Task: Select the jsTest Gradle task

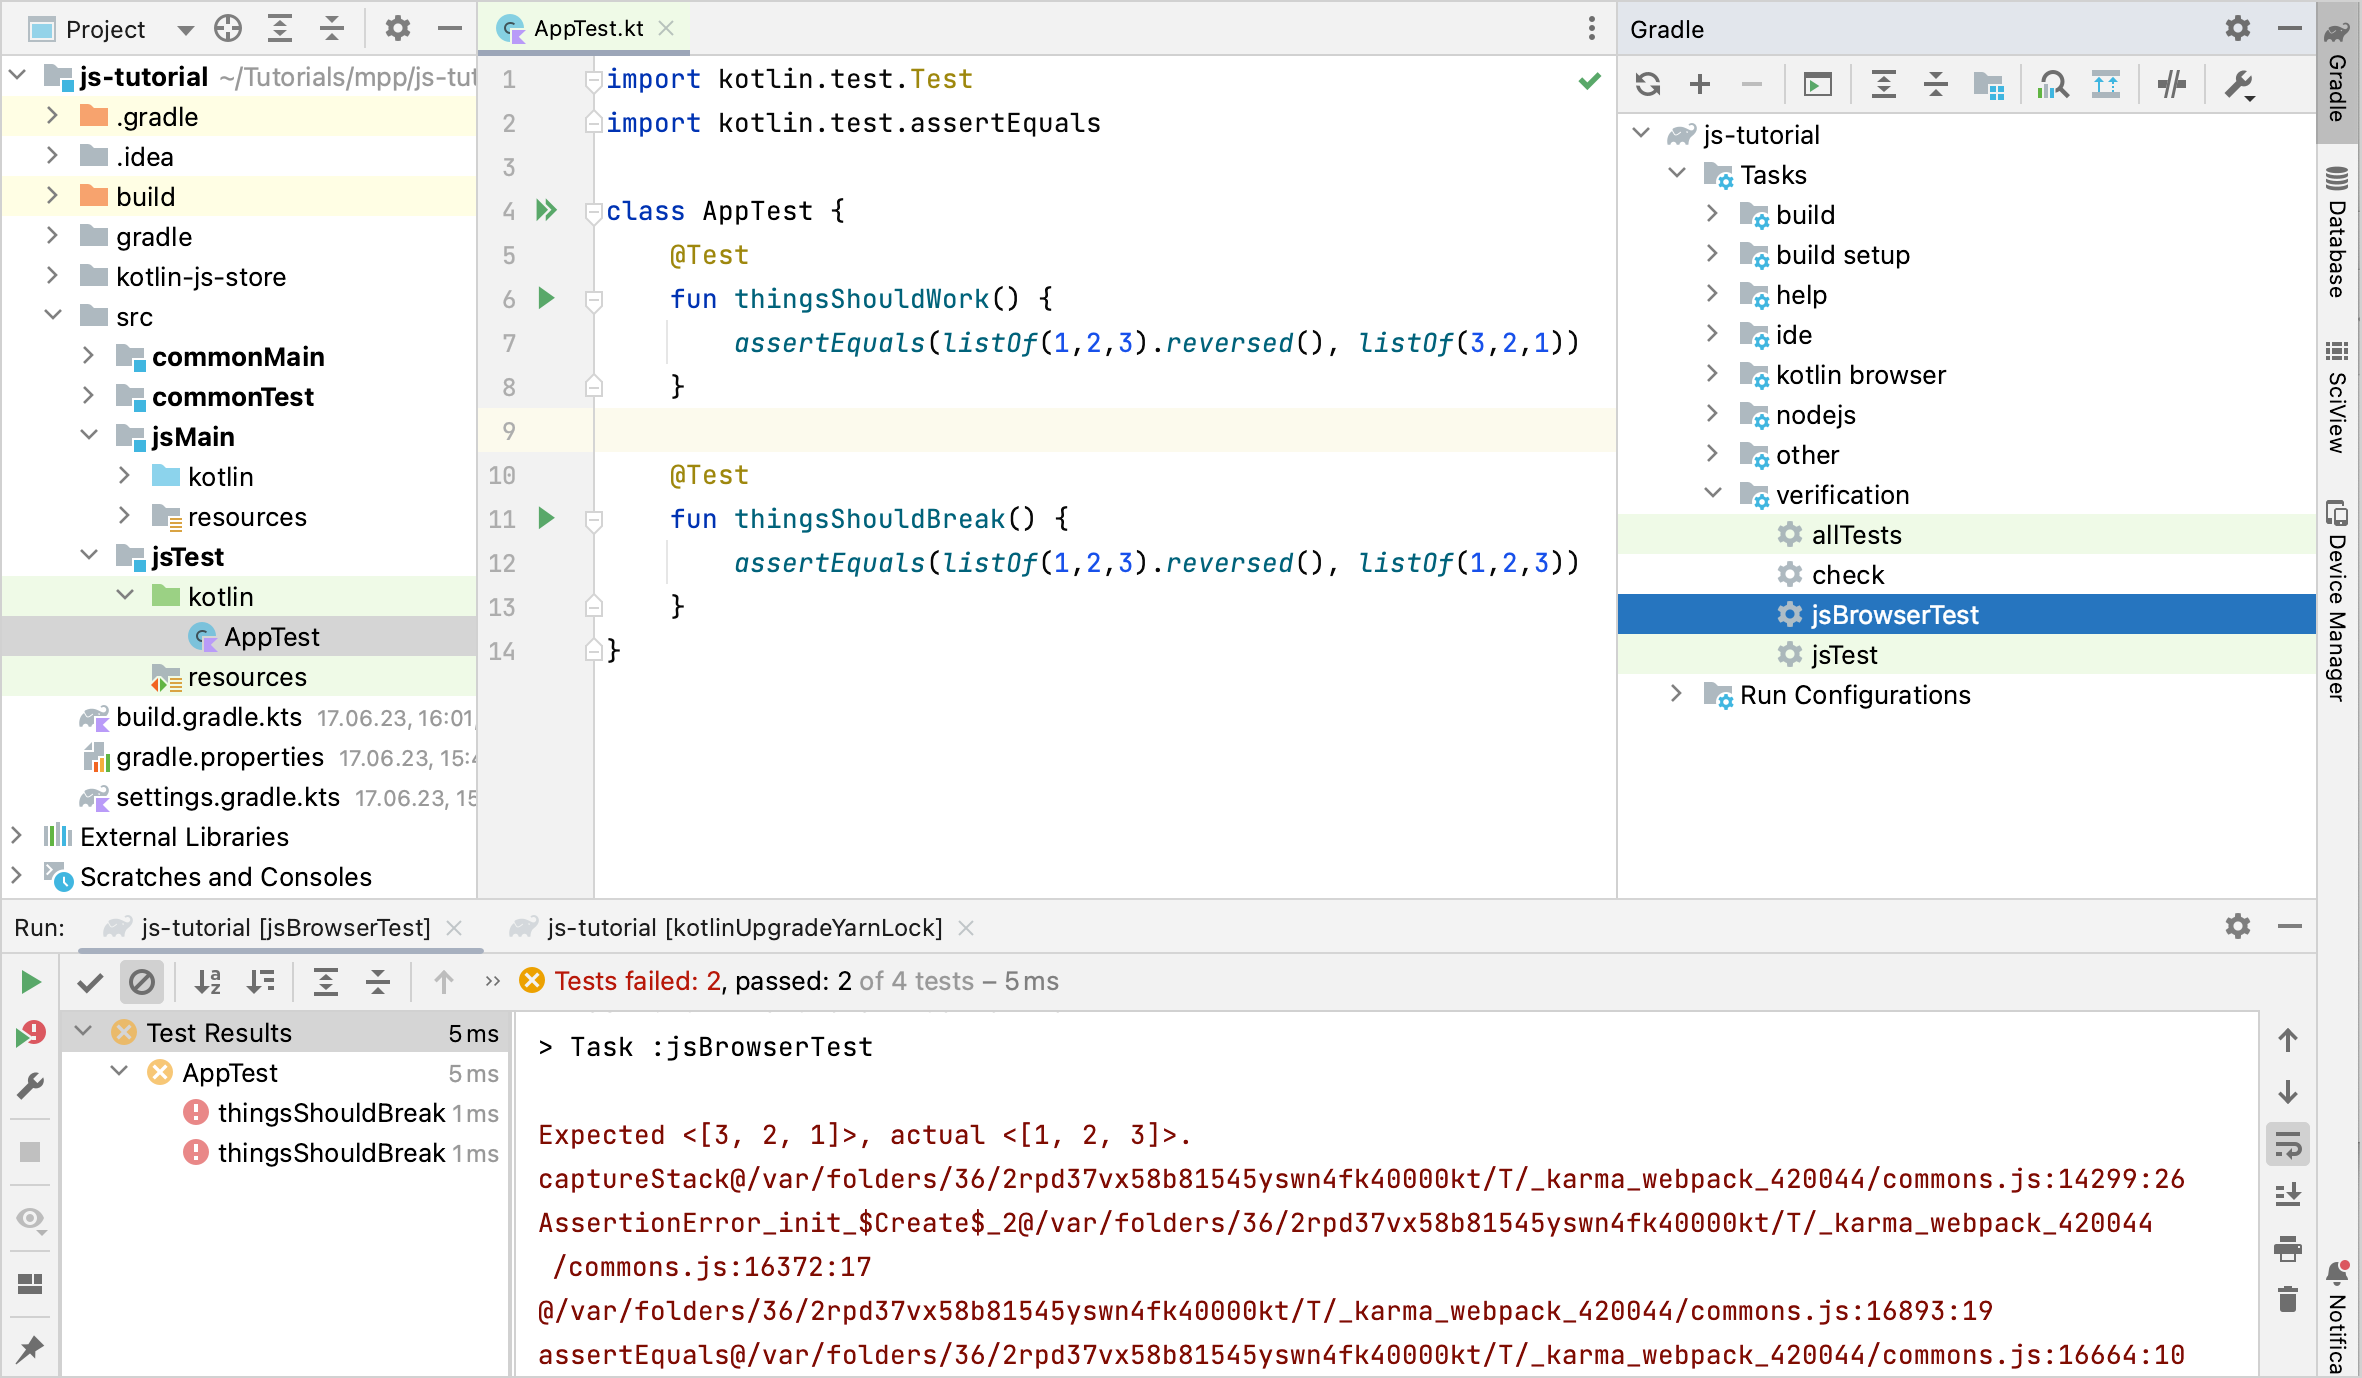Action: pos(1966,654)
